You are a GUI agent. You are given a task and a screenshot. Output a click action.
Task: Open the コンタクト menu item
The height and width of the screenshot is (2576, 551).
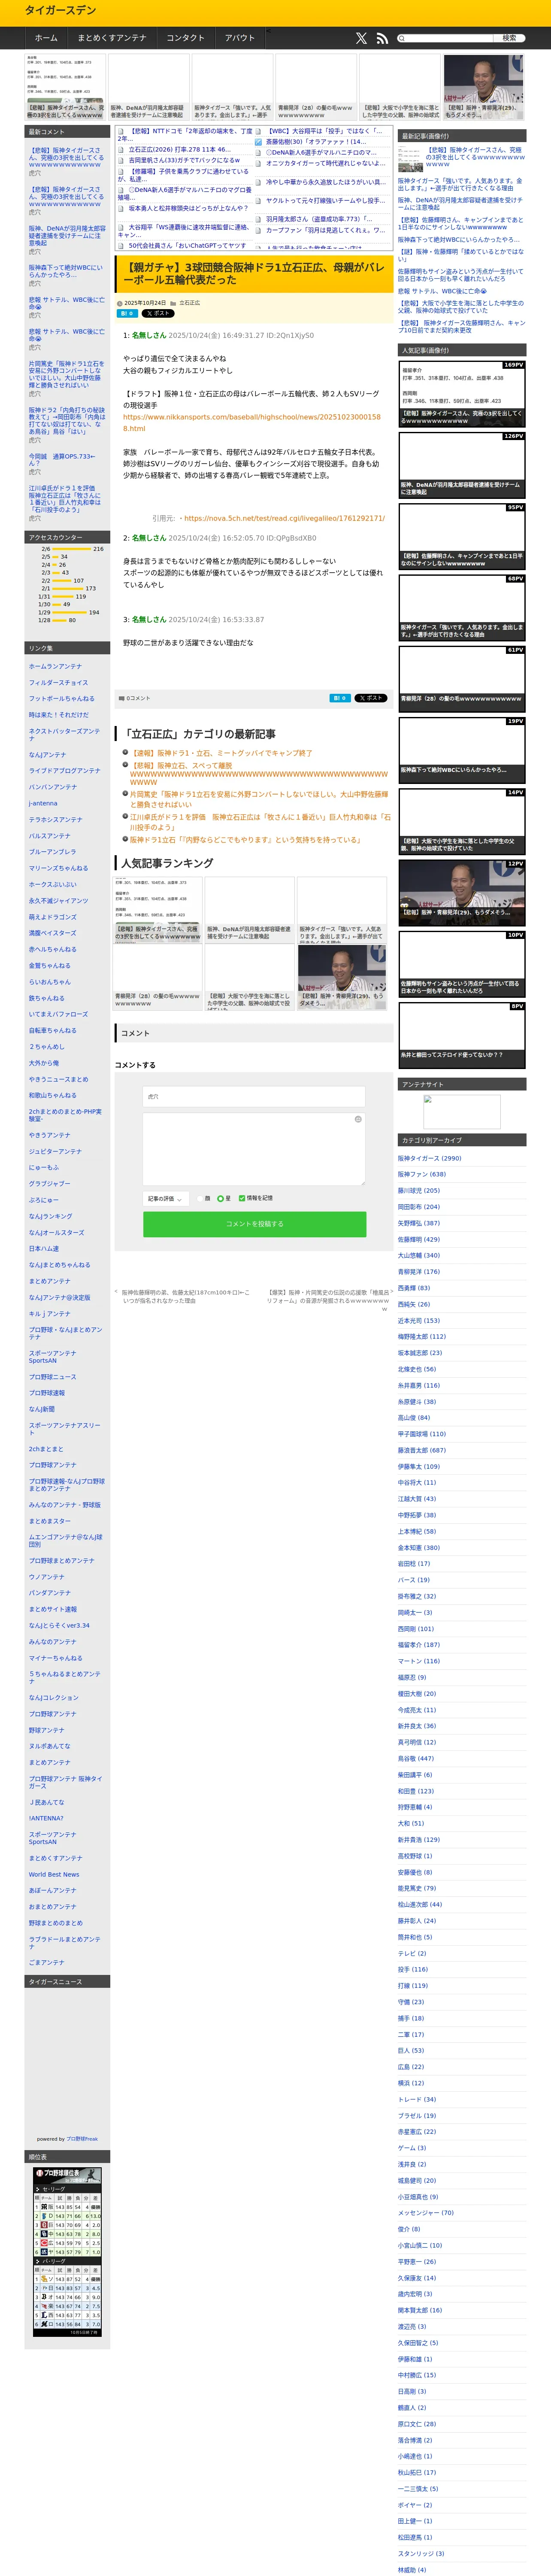pos(185,38)
